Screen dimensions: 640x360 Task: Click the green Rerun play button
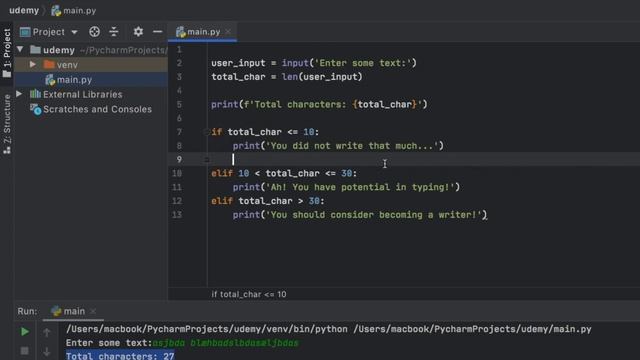[25, 332]
